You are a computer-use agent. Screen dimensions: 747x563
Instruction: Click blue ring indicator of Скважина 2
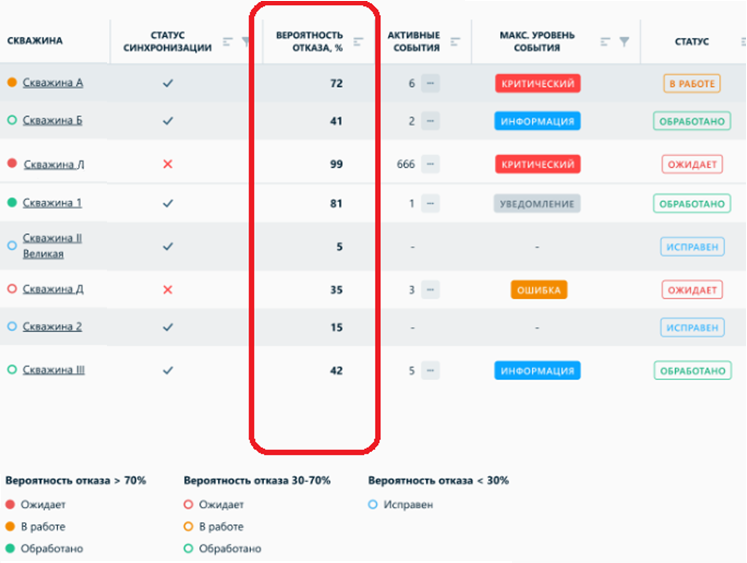12,326
